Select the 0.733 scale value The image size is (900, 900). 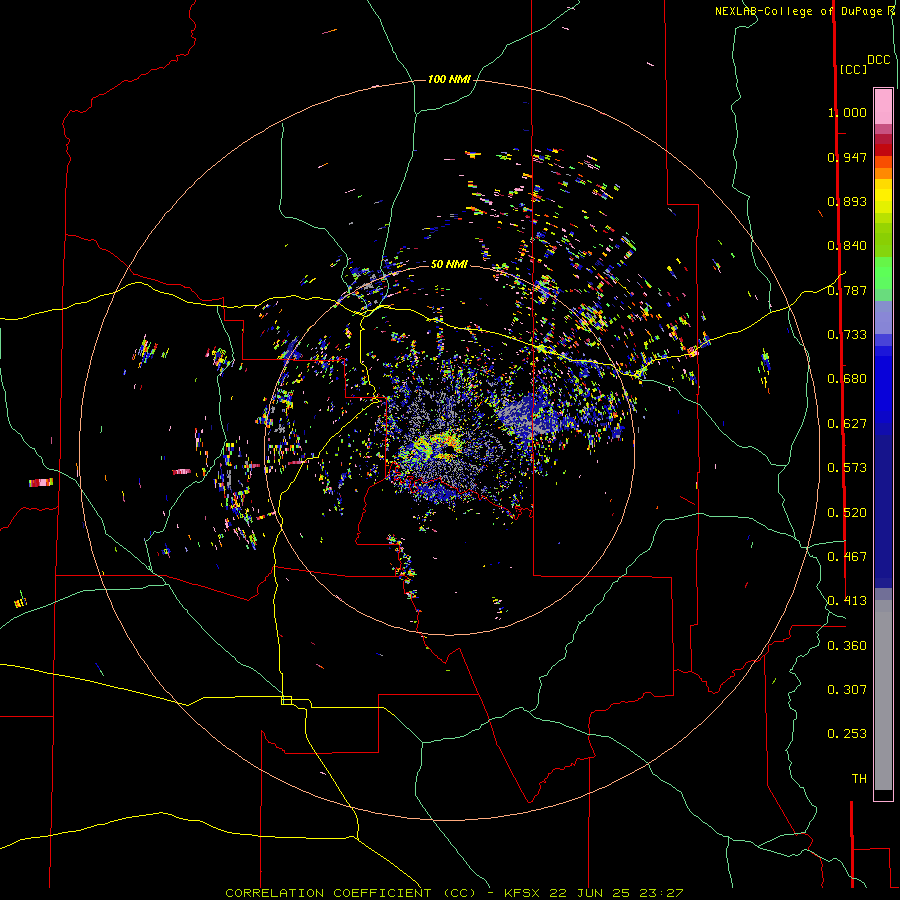click(x=847, y=335)
